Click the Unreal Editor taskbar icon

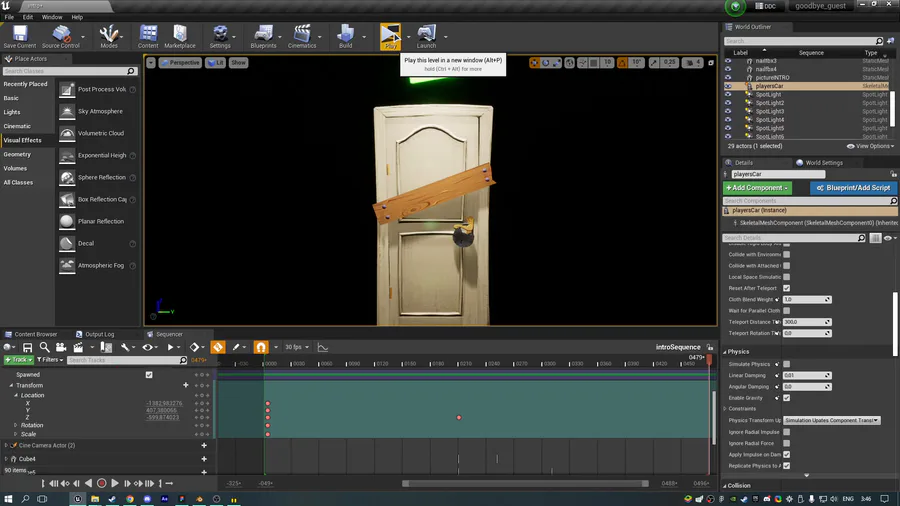tap(77, 497)
